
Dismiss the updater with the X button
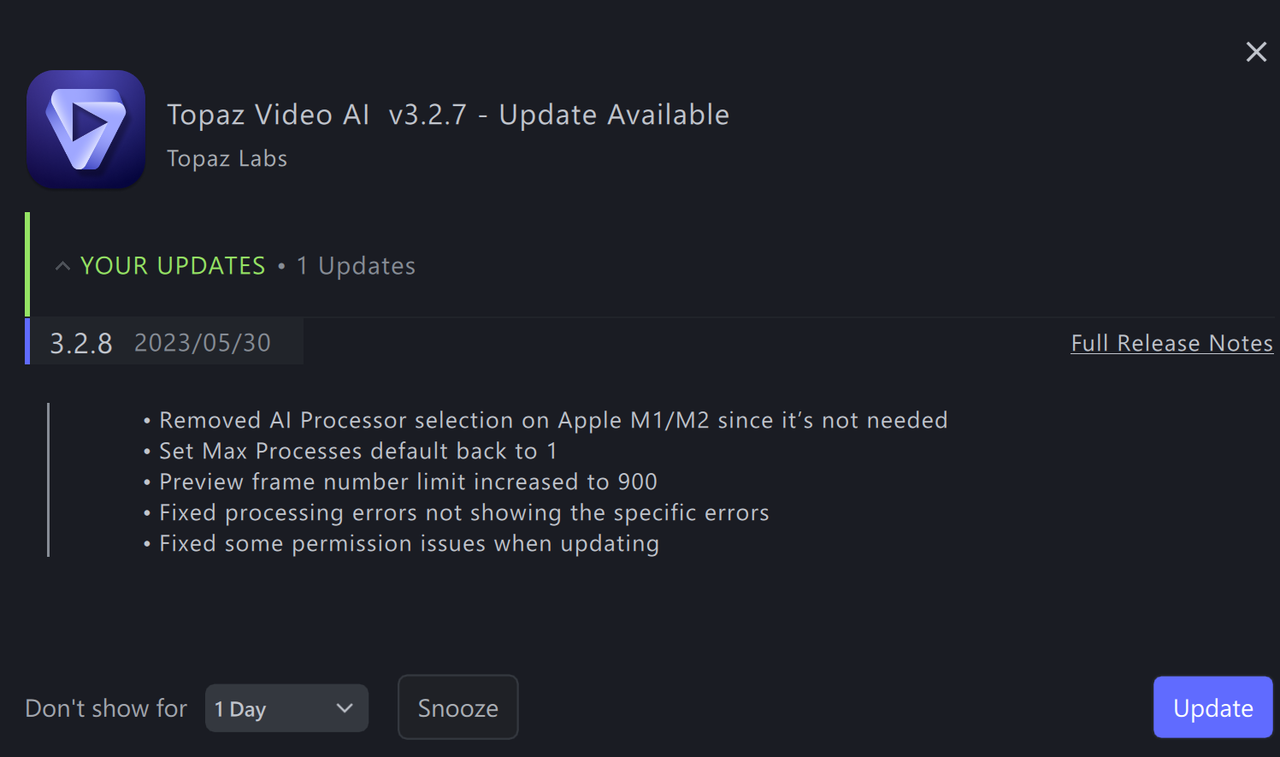(x=1256, y=51)
